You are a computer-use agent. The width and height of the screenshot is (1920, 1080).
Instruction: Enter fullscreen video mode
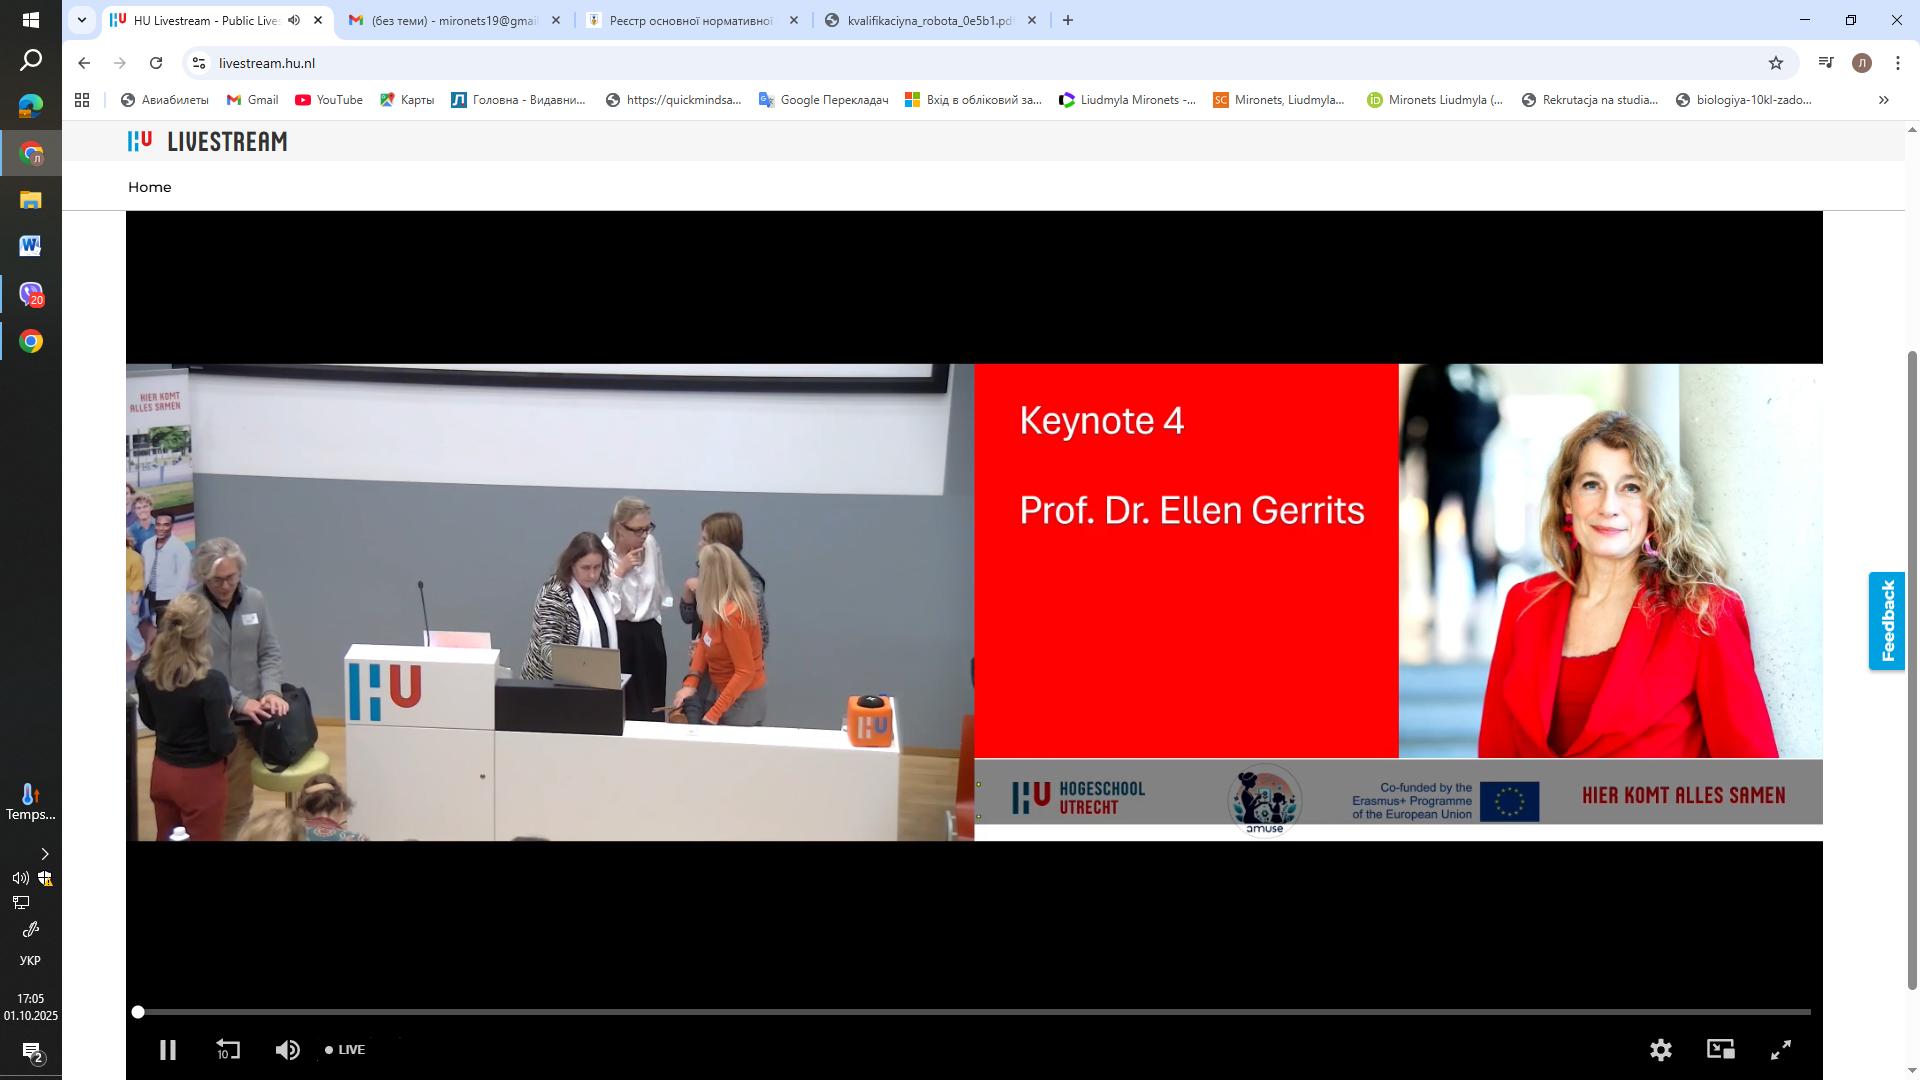point(1781,1050)
